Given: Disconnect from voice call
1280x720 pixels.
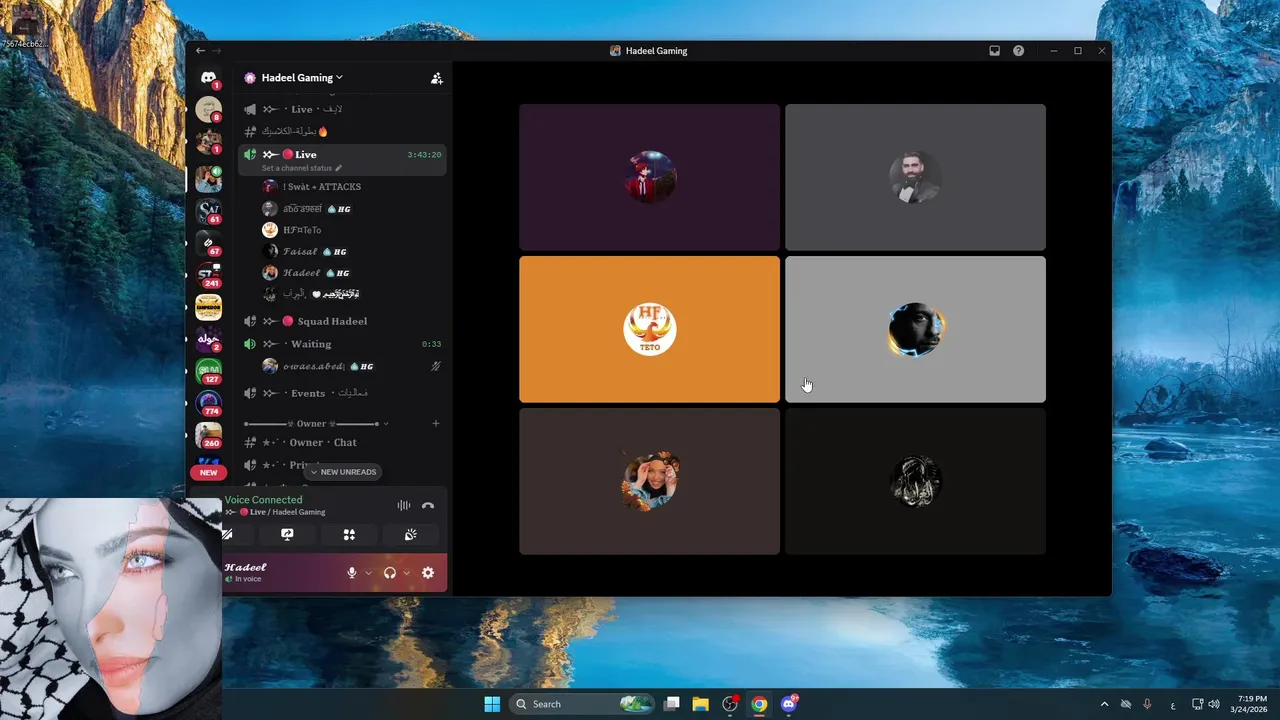Looking at the screenshot, I should [x=428, y=506].
